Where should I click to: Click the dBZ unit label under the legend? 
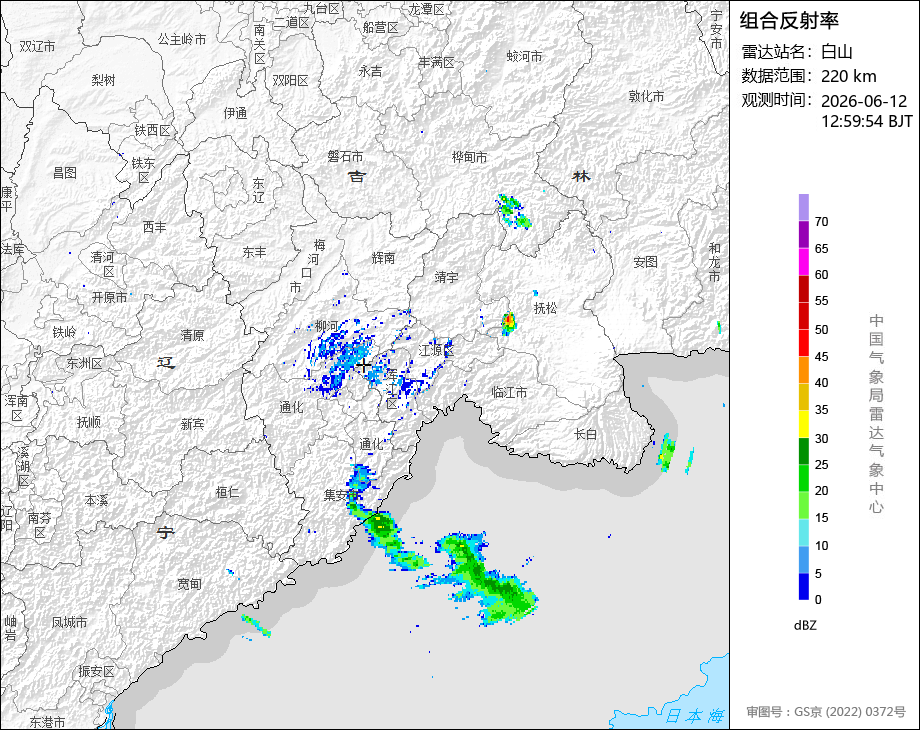(805, 626)
